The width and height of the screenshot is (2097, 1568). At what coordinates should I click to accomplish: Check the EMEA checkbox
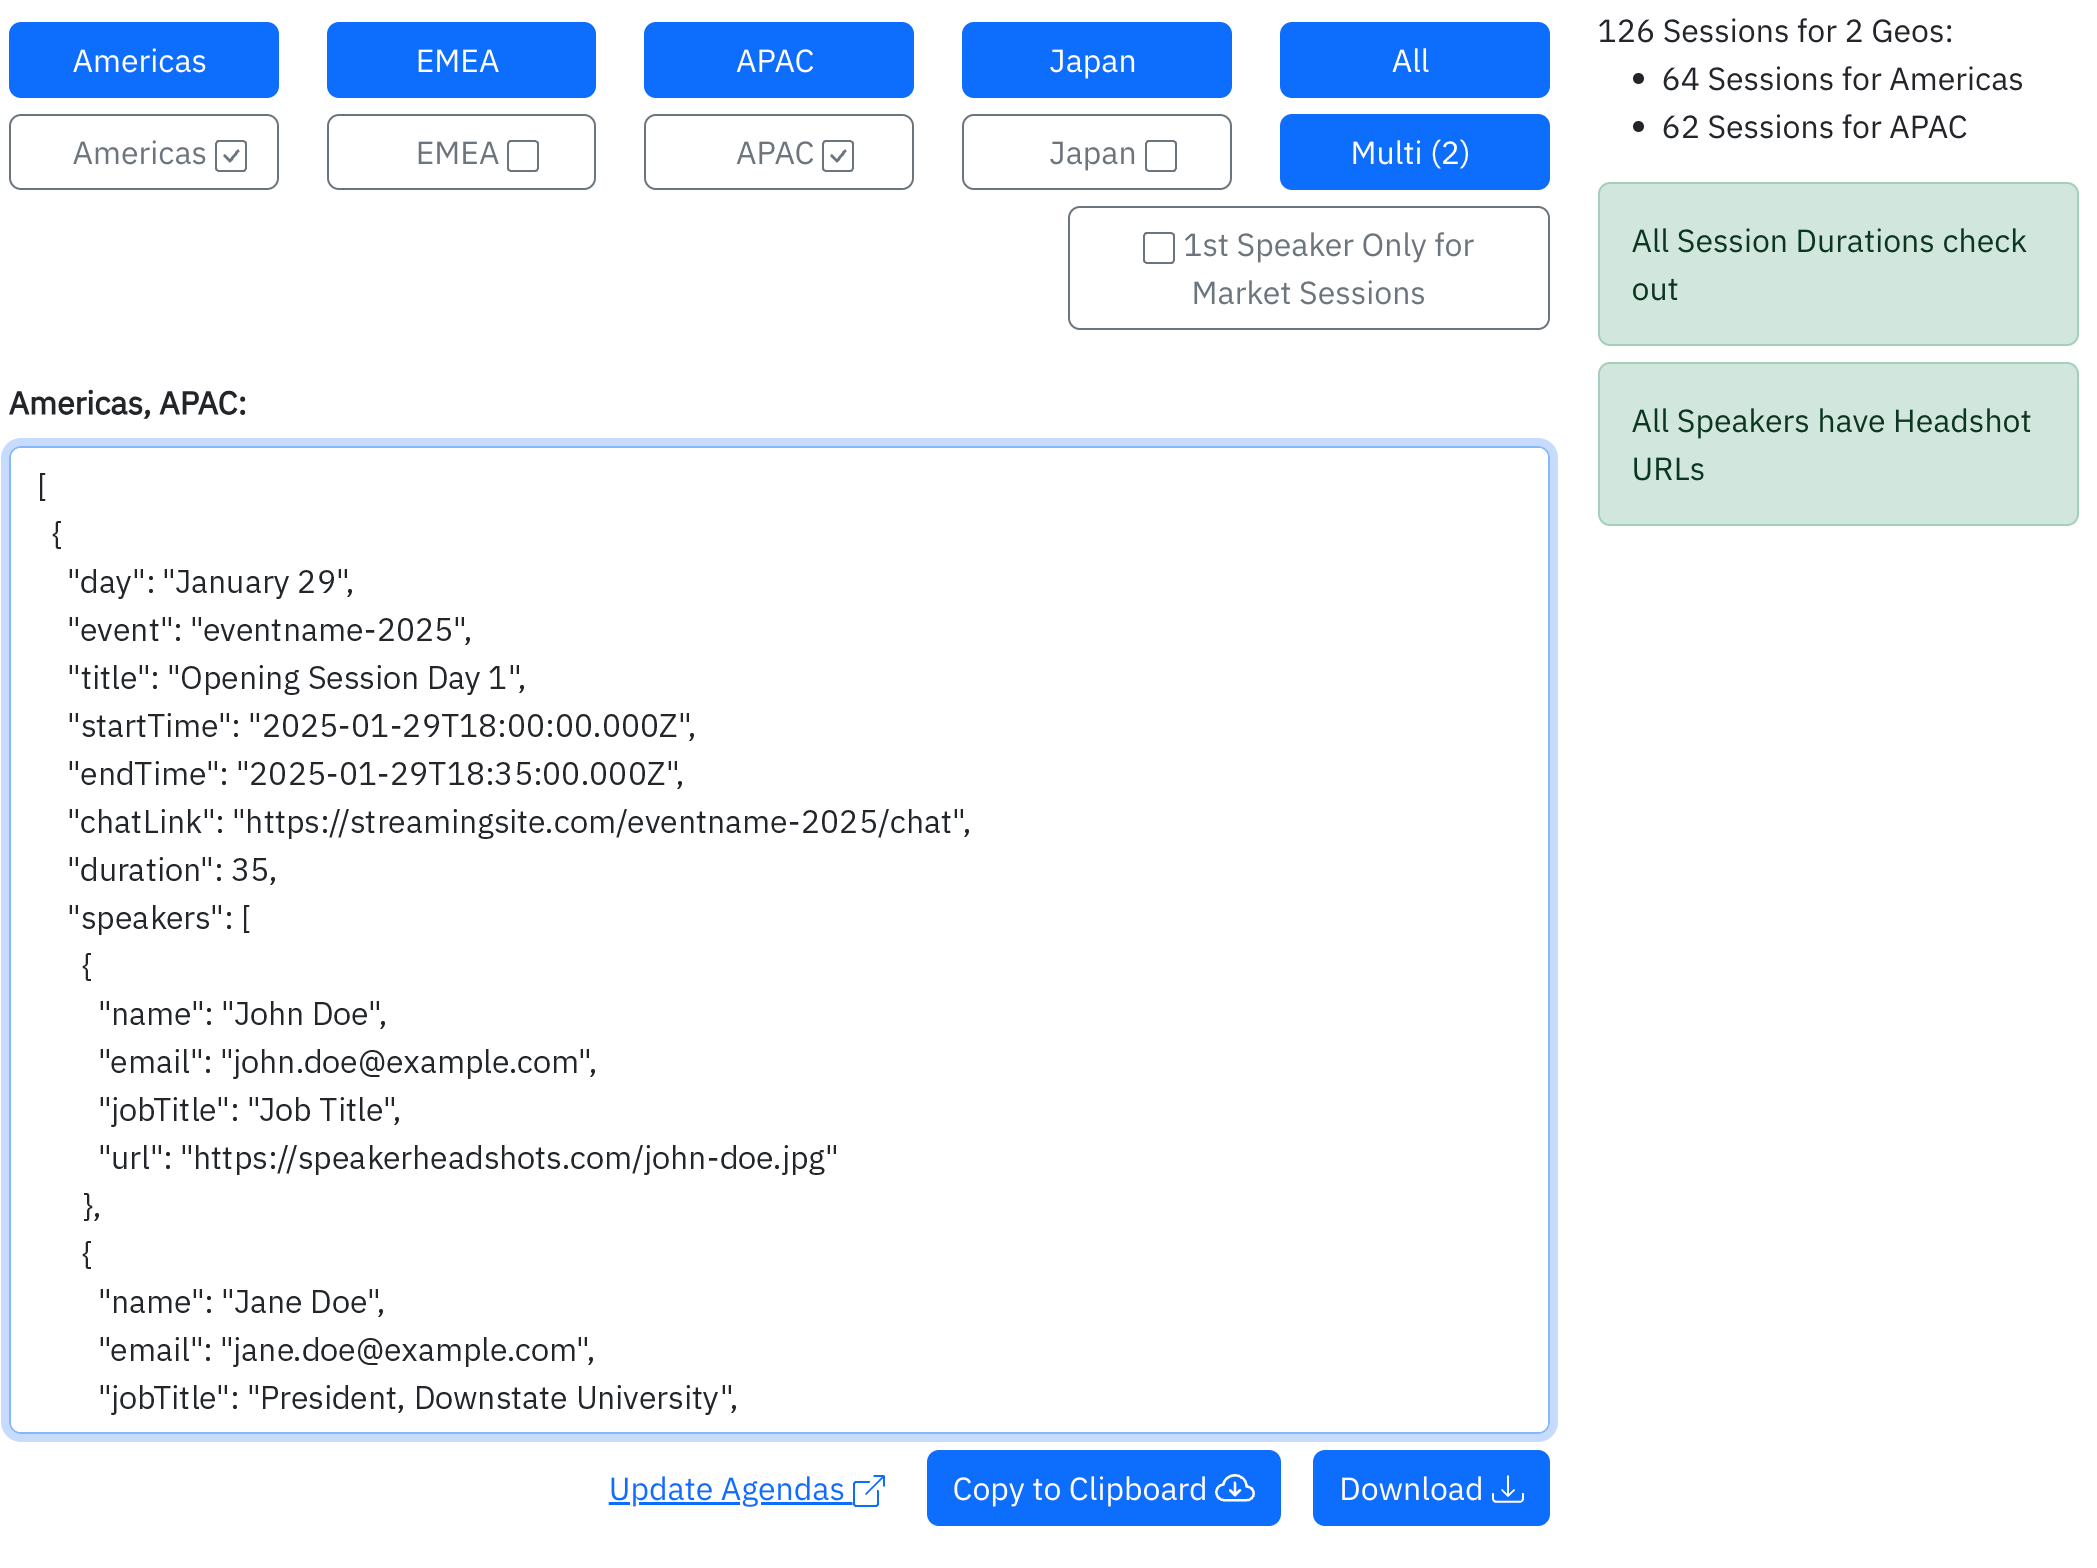(x=523, y=155)
